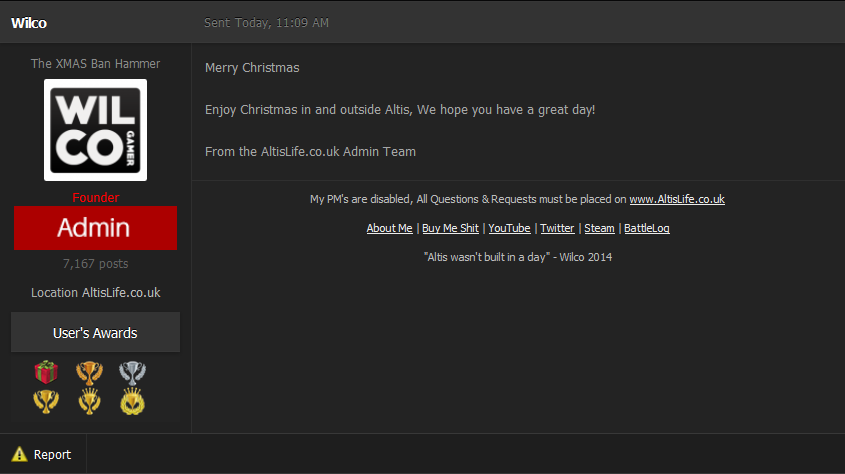The height and width of the screenshot is (474, 845).
Task: Open the Wilco username profile link
Action: tap(29, 23)
